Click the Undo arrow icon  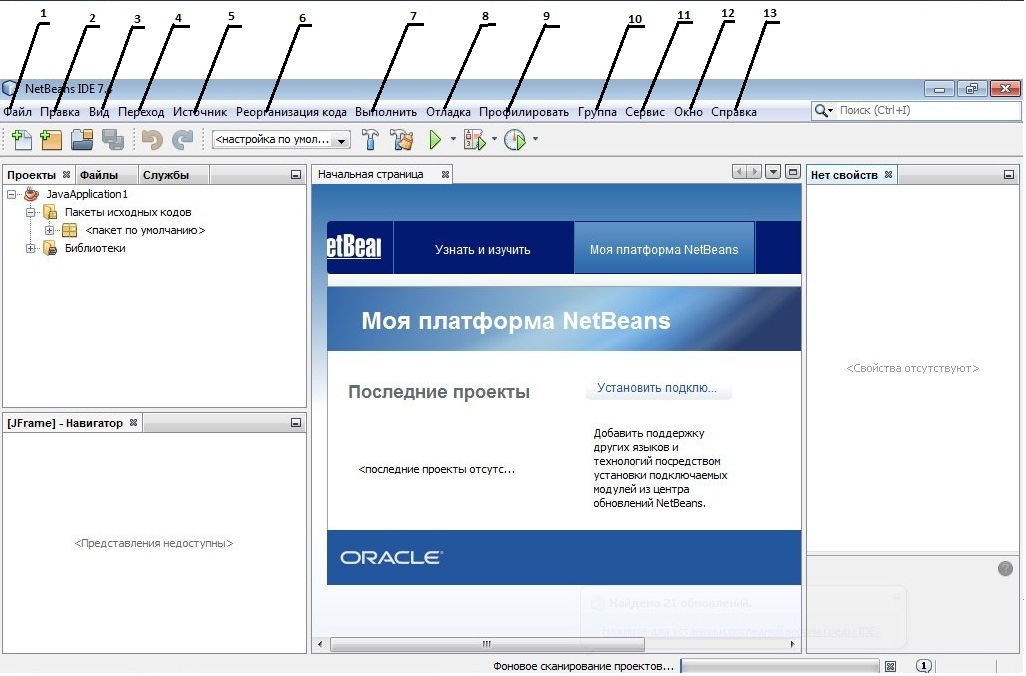coord(152,139)
